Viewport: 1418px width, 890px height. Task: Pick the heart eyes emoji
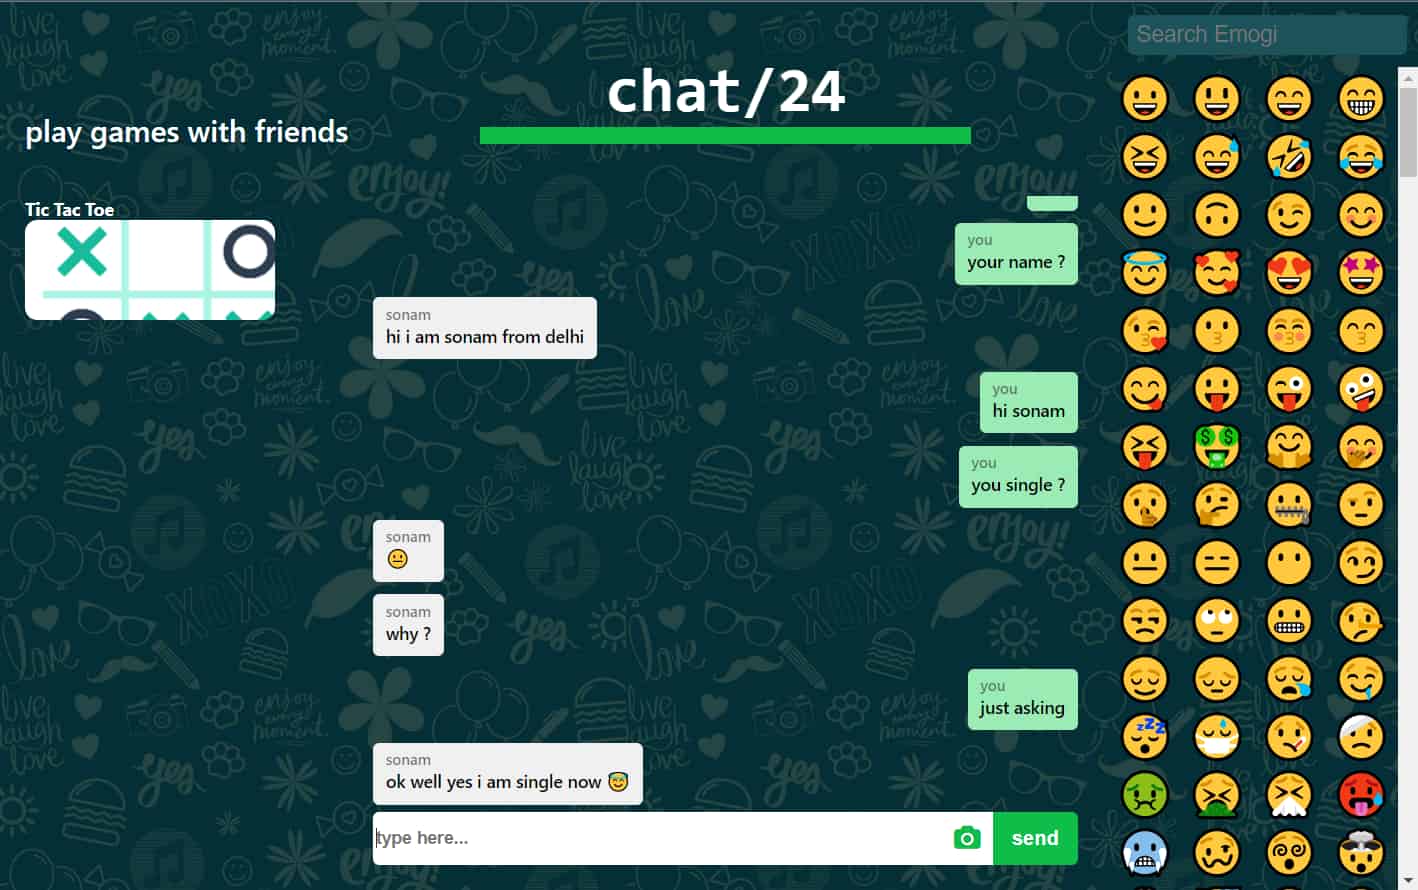pos(1289,273)
